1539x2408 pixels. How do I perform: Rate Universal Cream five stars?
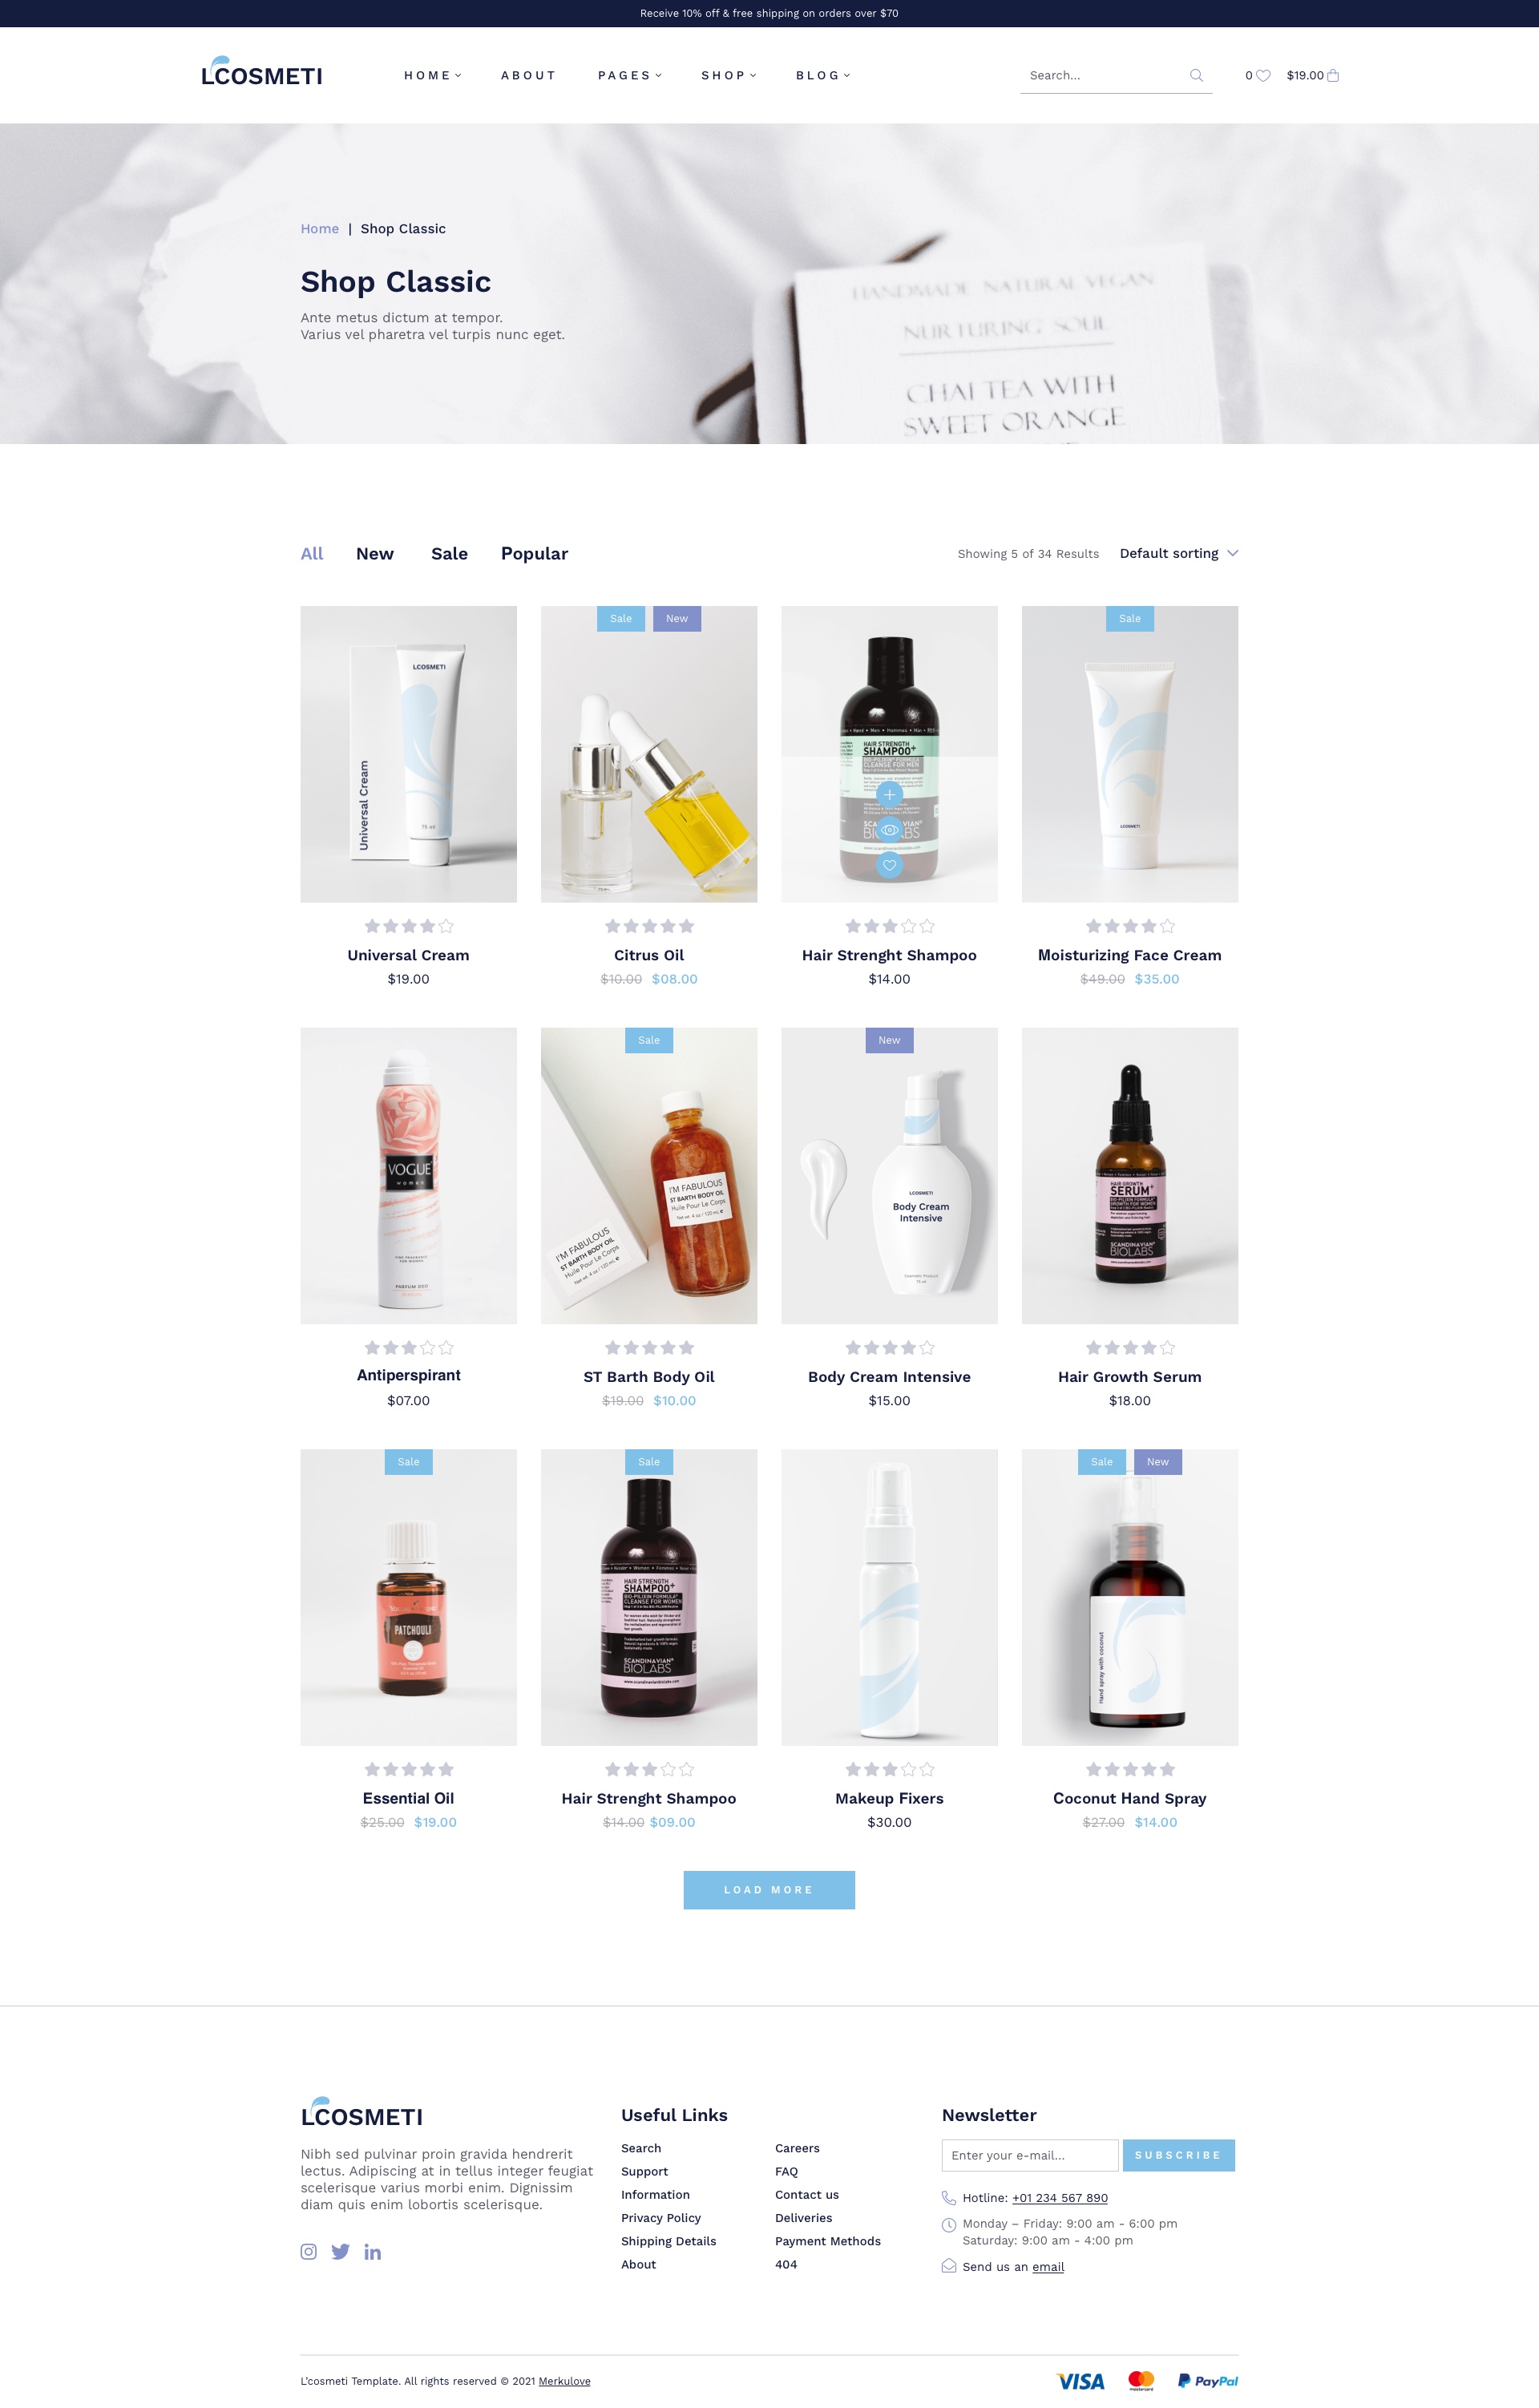446,926
